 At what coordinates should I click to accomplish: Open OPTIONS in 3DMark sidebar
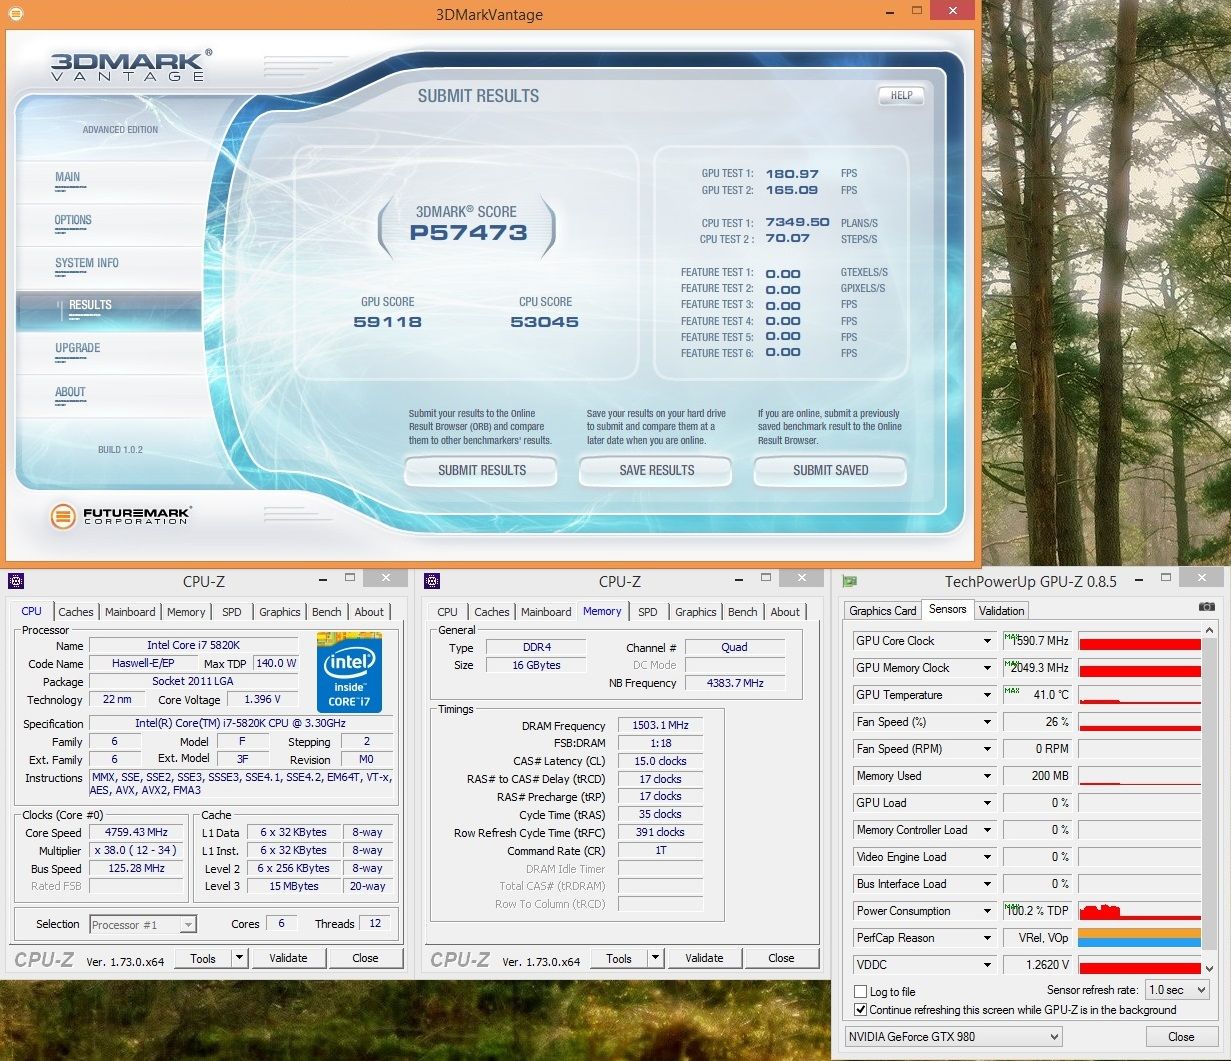73,220
